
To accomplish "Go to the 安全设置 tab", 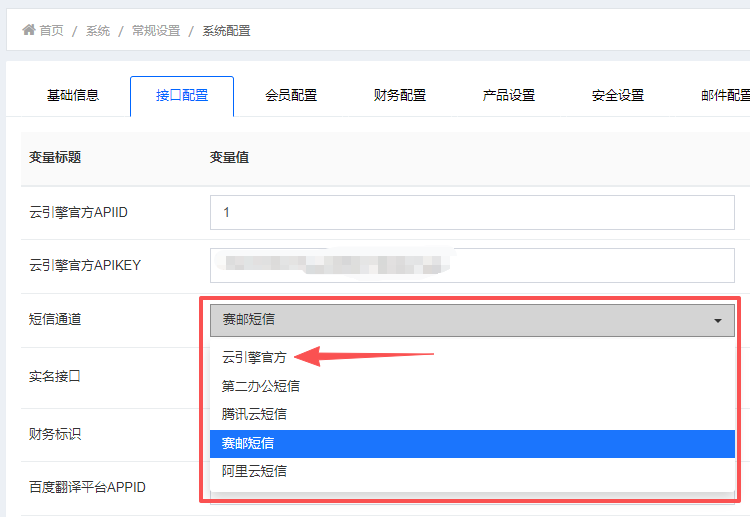I will point(618,96).
